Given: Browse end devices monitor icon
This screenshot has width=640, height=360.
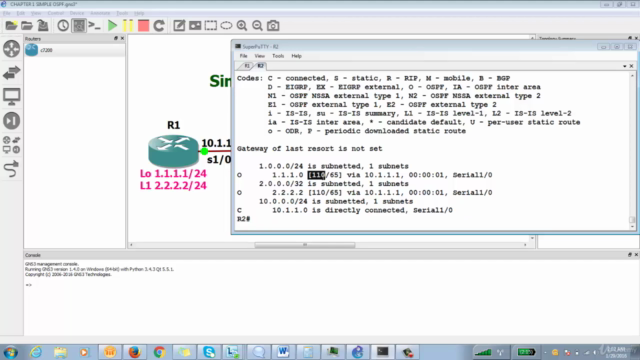Looking at the screenshot, I should [x=11, y=97].
